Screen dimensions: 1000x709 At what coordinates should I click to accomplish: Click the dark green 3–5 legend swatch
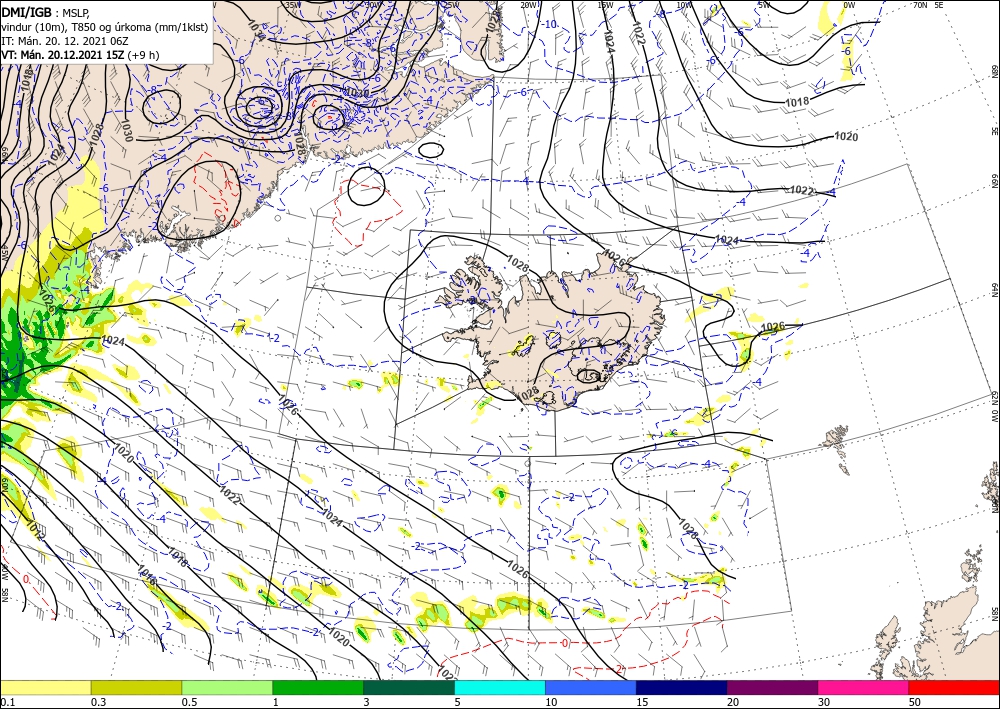click(x=409, y=687)
